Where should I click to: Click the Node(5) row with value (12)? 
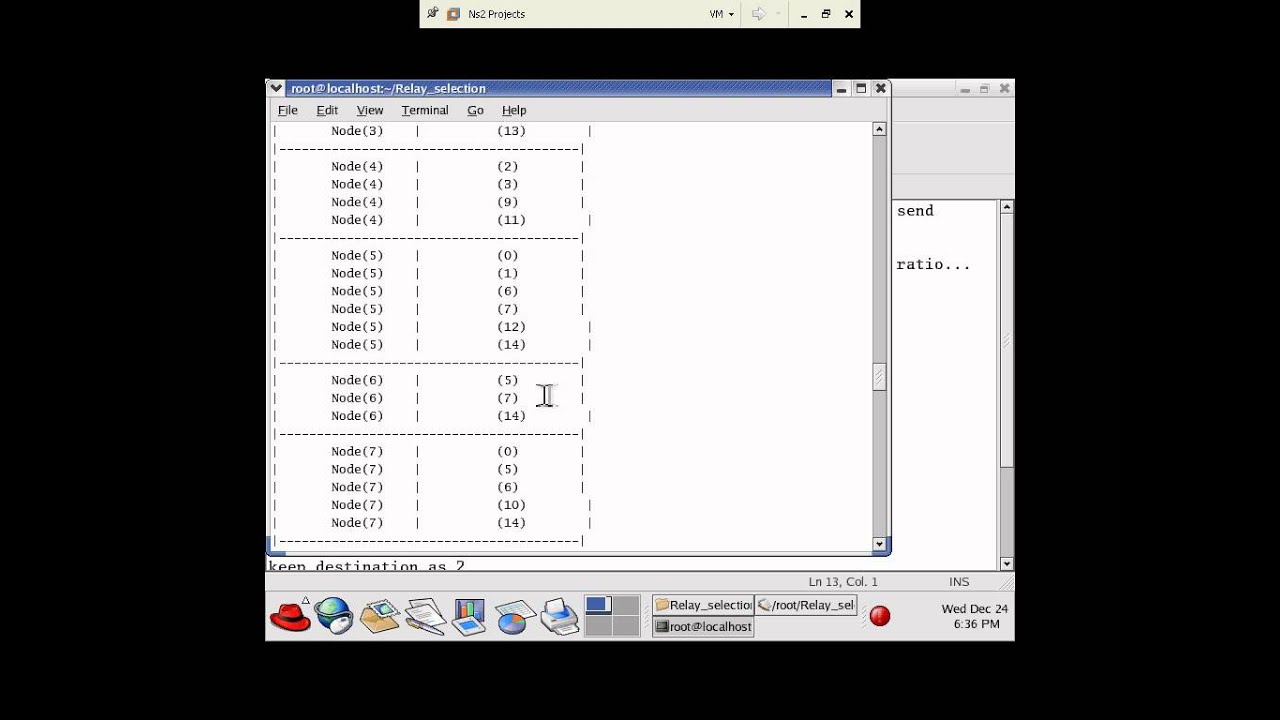(433, 327)
